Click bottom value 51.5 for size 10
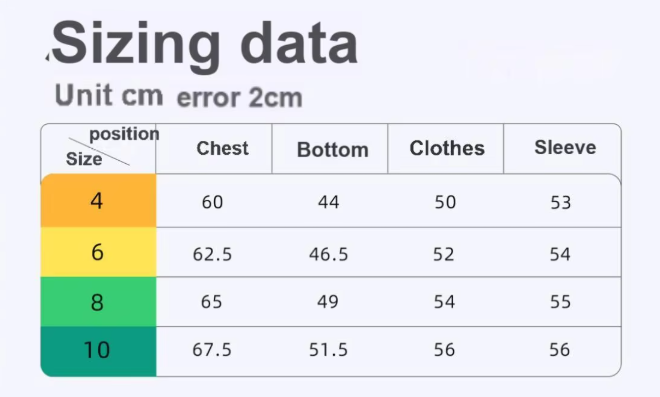Image resolution: width=660 pixels, height=397 pixels. [328, 350]
